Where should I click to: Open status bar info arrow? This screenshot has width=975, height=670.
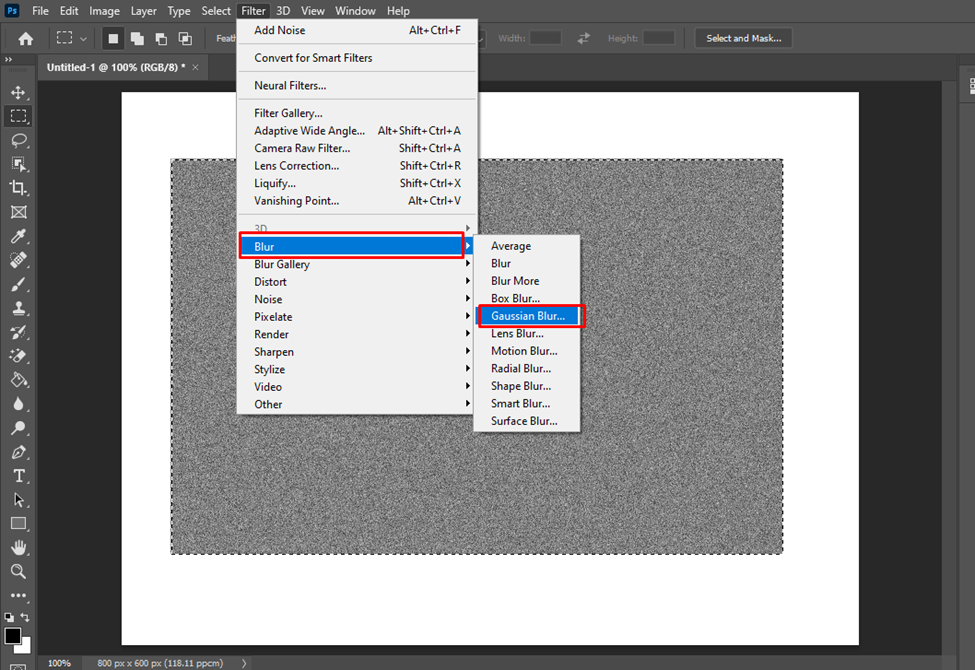(244, 663)
